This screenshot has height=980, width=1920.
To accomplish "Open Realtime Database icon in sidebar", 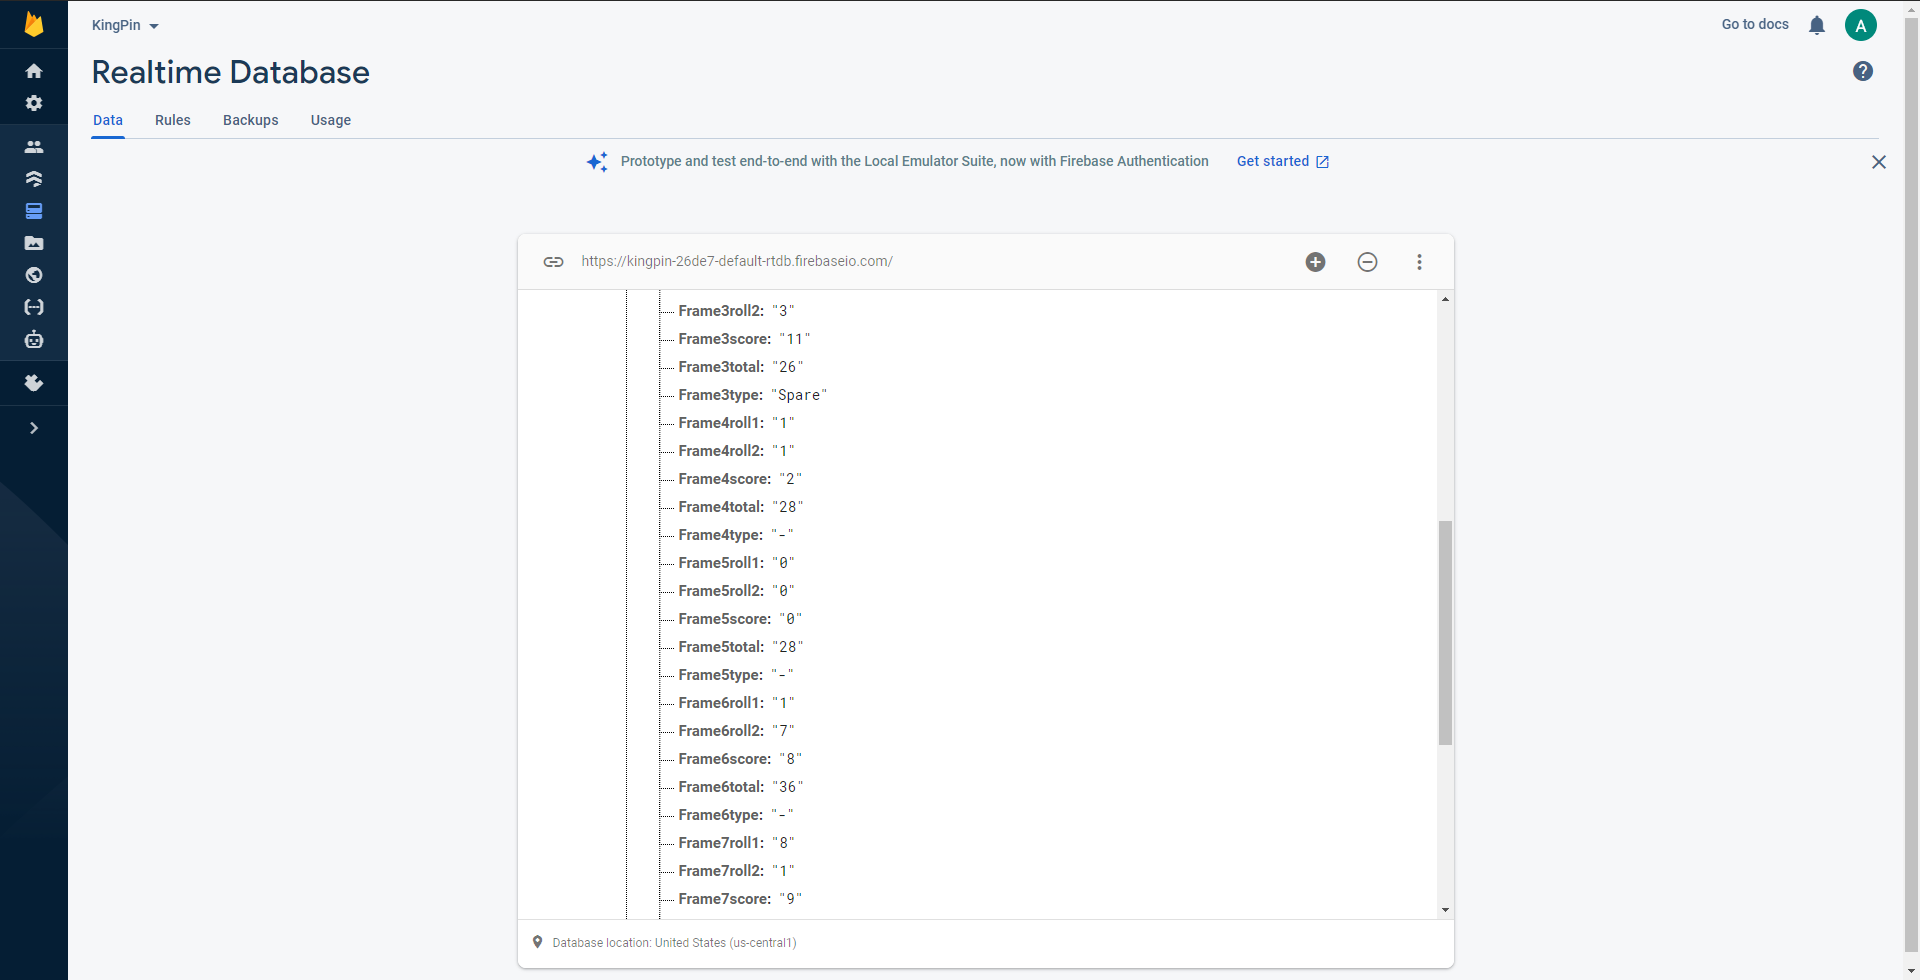I will [34, 211].
